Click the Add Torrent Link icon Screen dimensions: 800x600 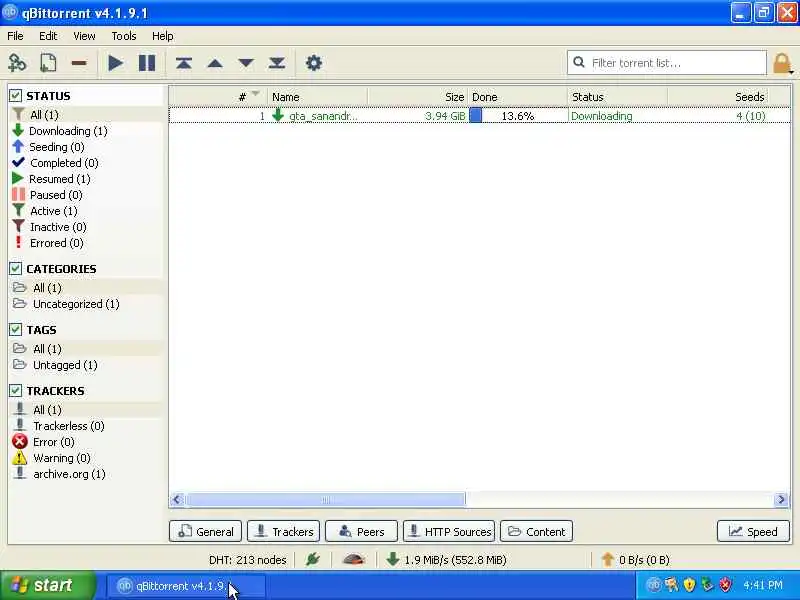17,63
